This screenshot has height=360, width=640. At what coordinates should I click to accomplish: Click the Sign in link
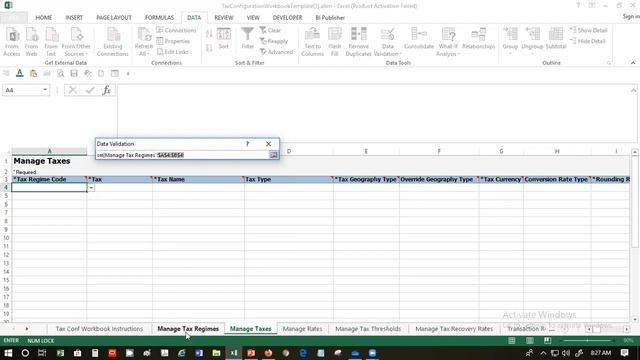tap(631, 16)
